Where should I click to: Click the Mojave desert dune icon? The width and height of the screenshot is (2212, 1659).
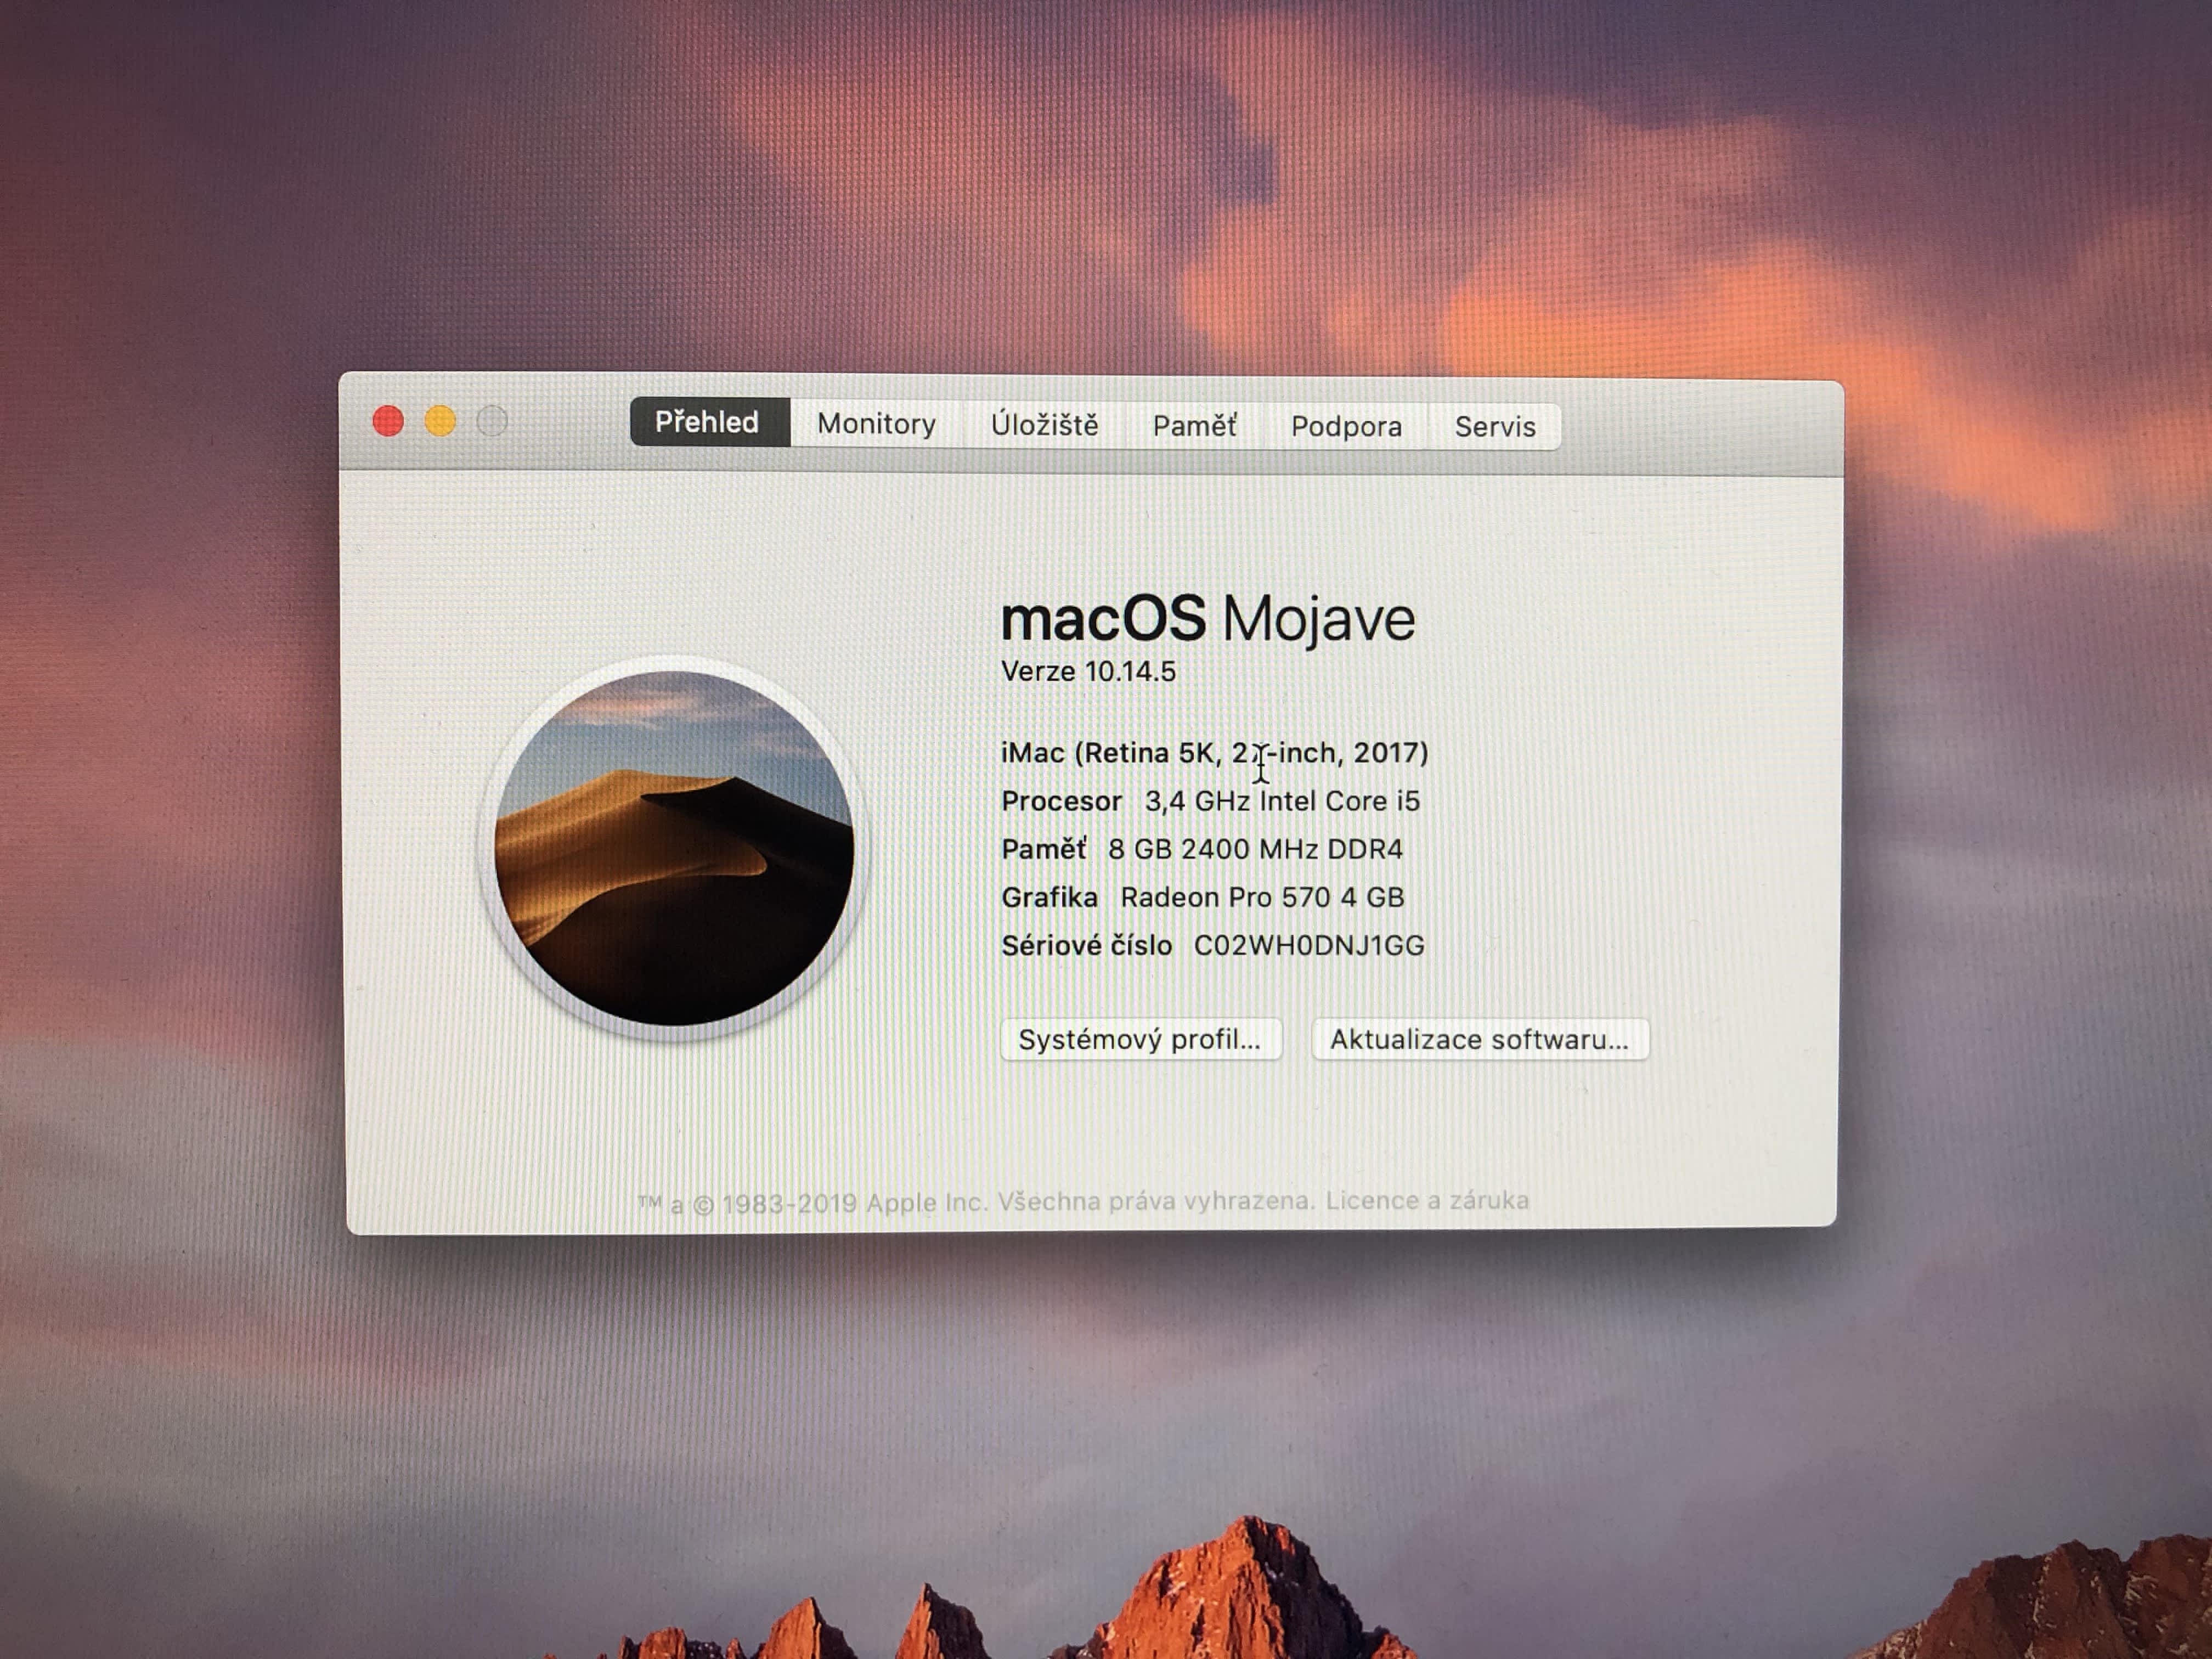674,848
